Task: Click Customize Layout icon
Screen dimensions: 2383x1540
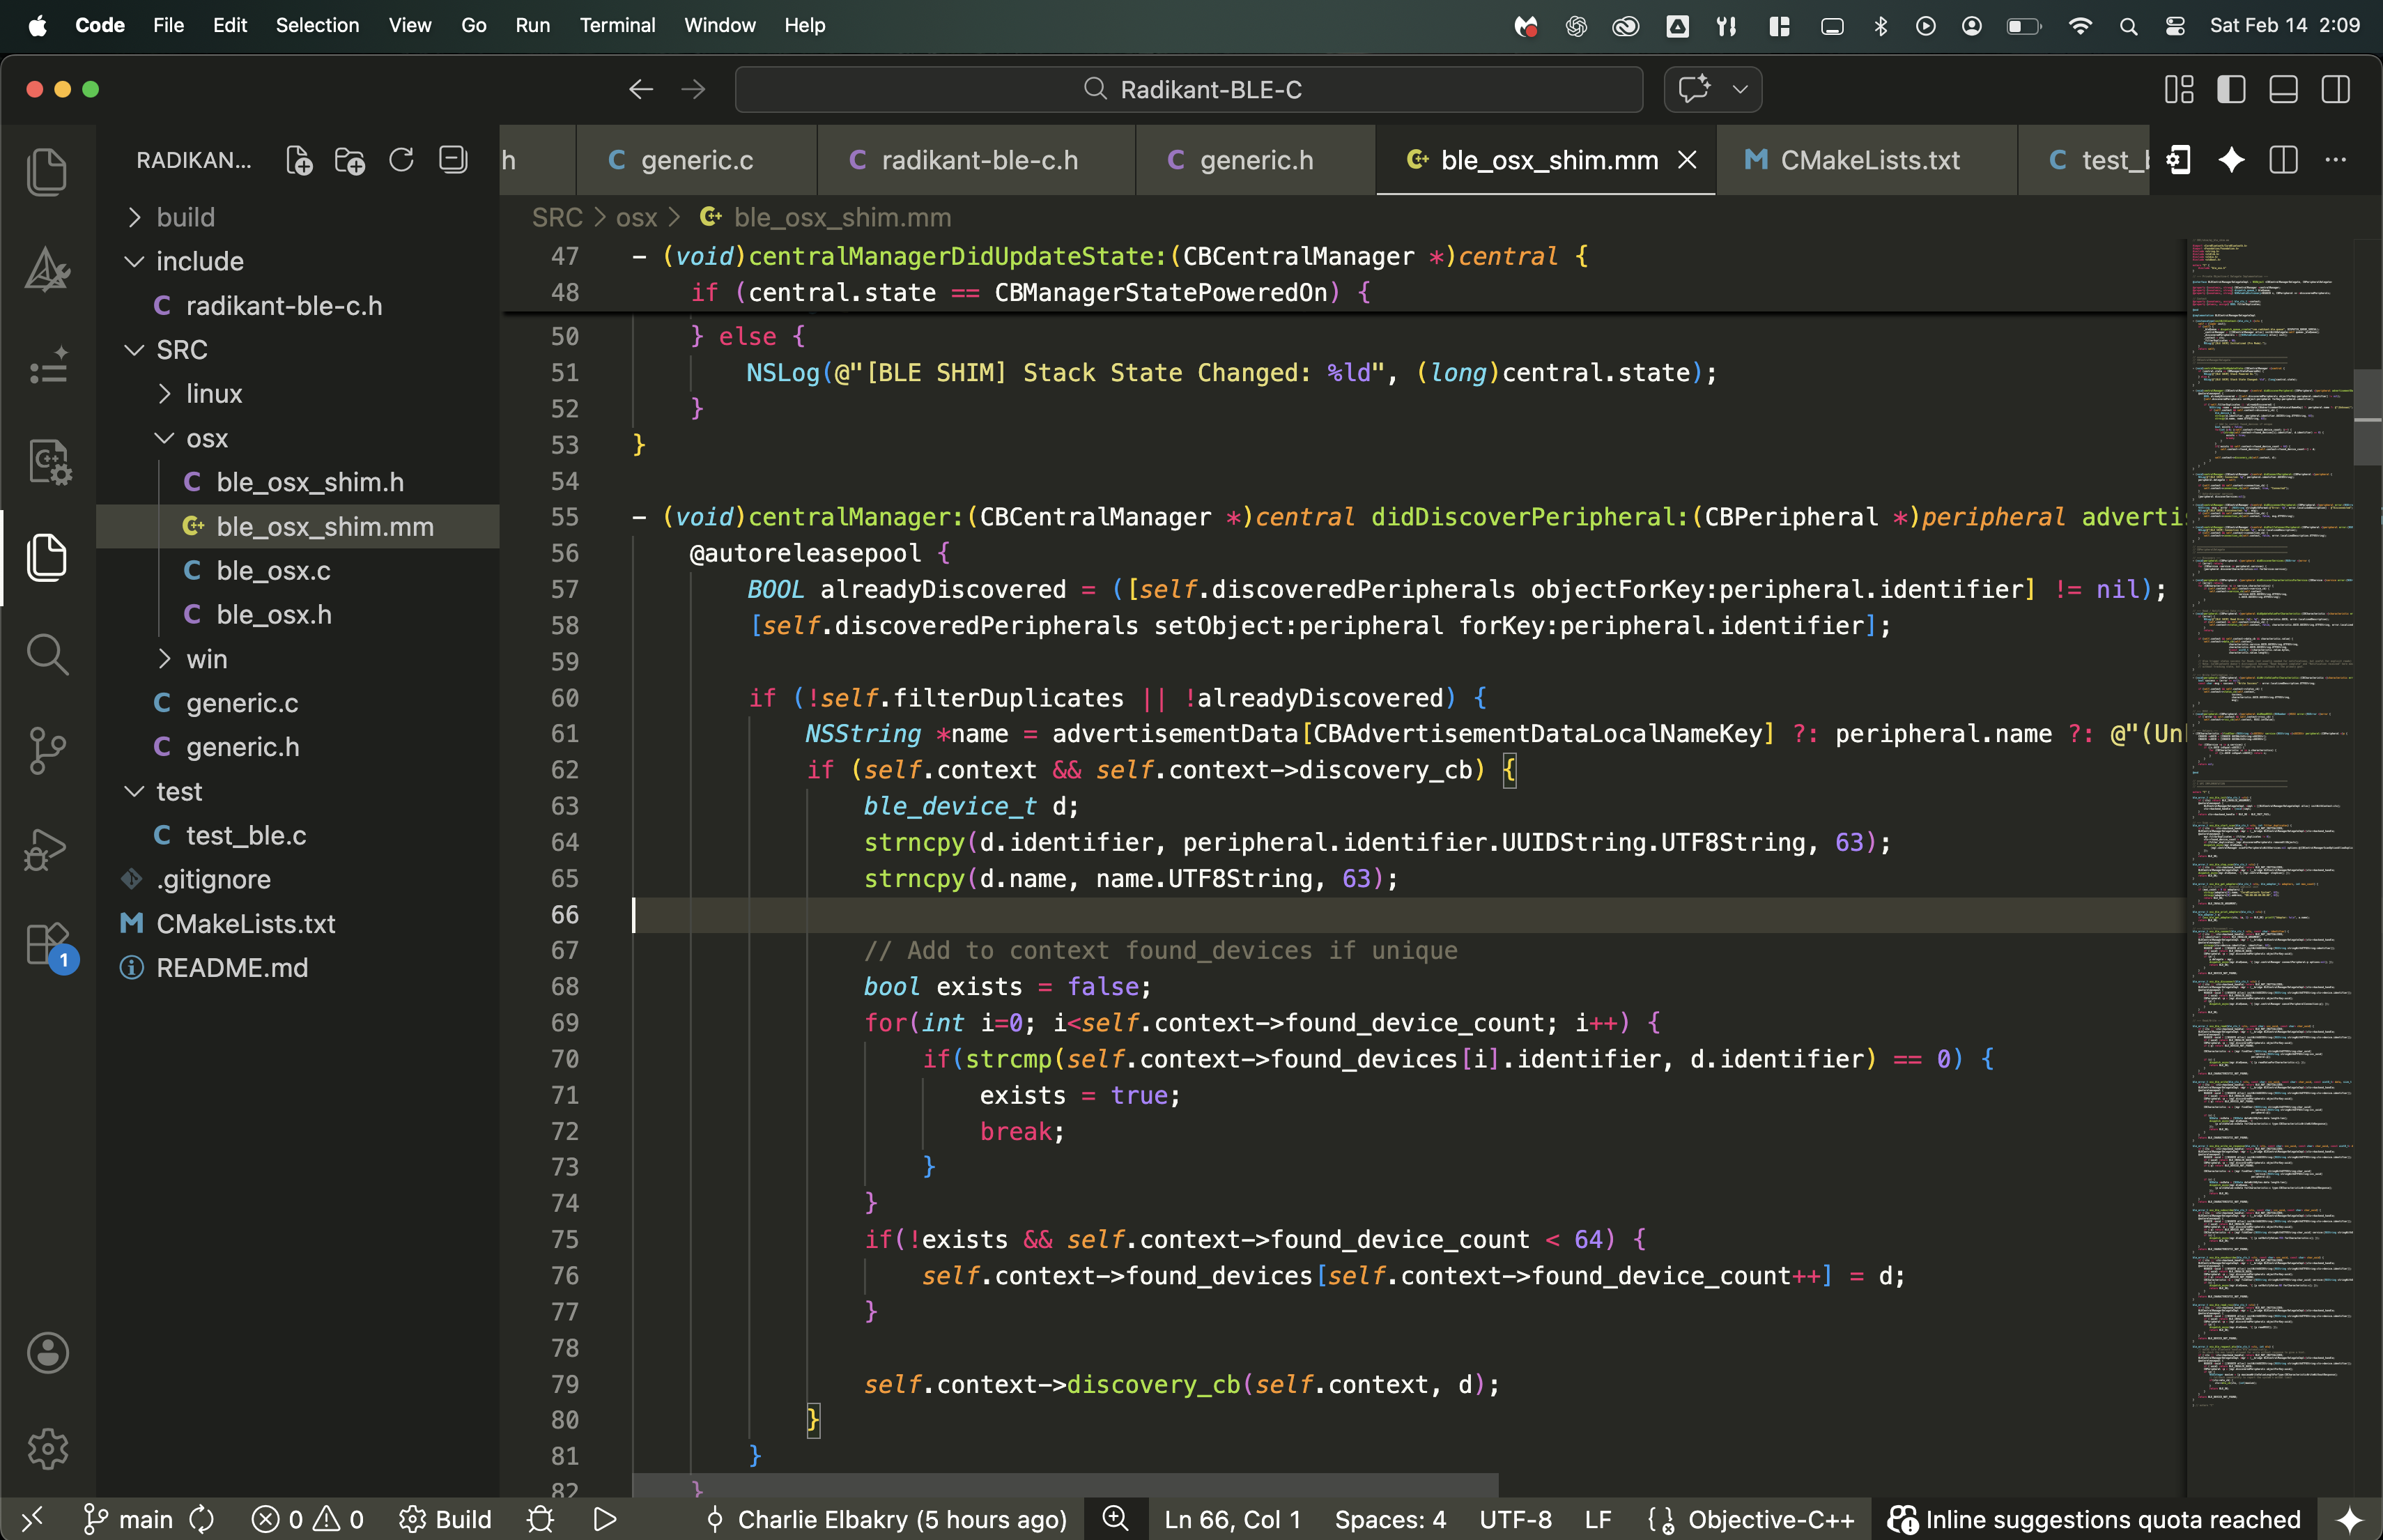Action: tap(2179, 90)
